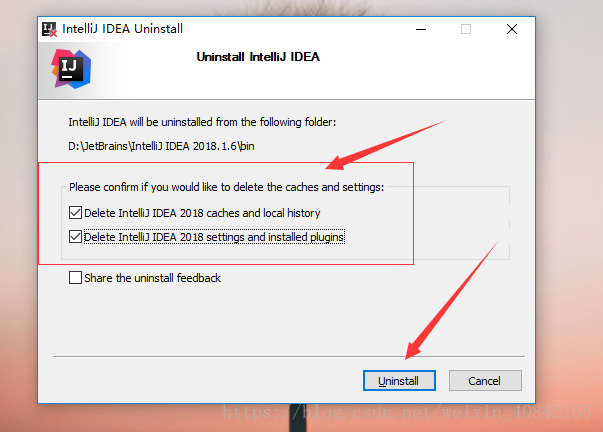Screen dimensions: 603x432
Task: Cancel the uninstall dialog
Action: [485, 380]
